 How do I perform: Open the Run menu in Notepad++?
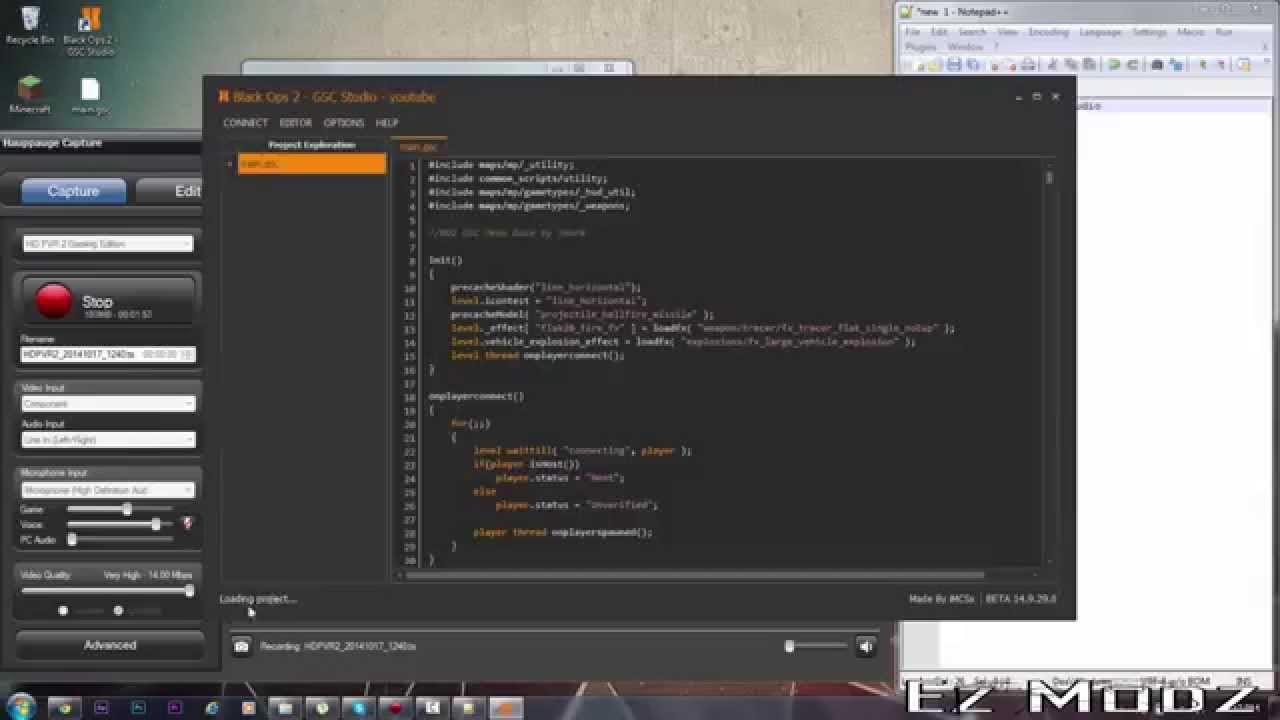tap(1223, 32)
